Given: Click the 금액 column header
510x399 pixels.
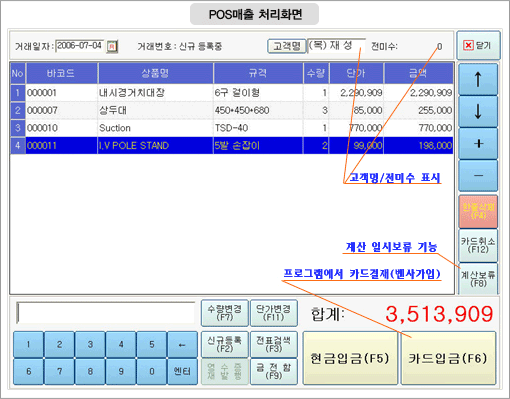Looking at the screenshot, I should pos(418,73).
